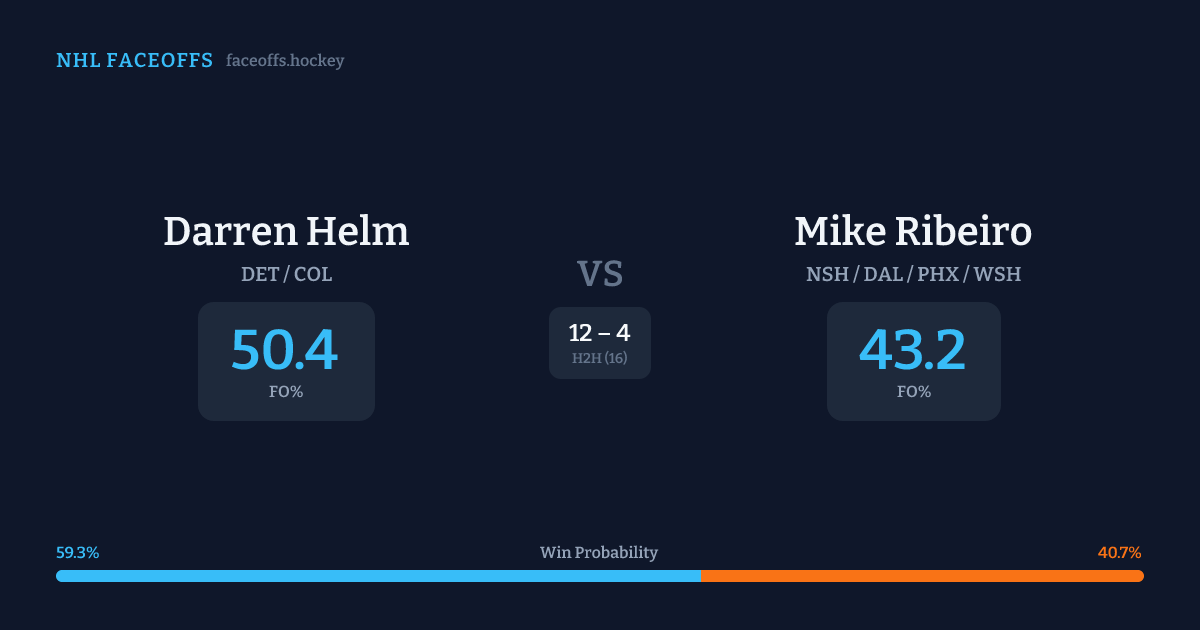Screen dimensions: 1200x630
Task: Click the FO% label under 50.4
Action: [286, 392]
